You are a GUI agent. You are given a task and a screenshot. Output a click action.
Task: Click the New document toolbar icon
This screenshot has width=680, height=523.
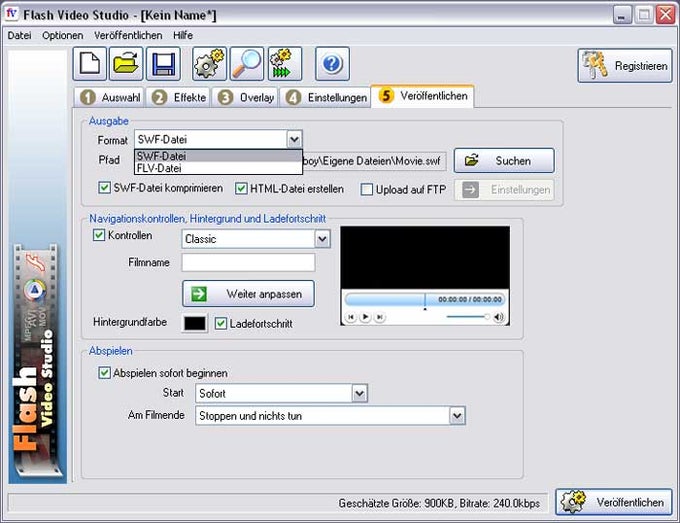click(89, 64)
